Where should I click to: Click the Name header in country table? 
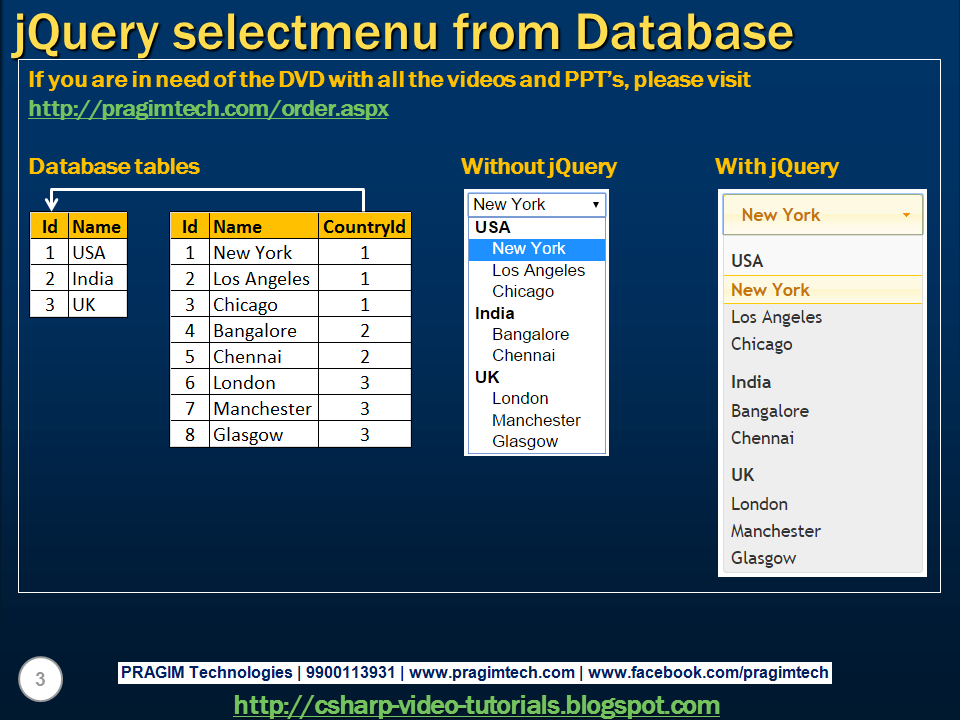click(x=97, y=227)
